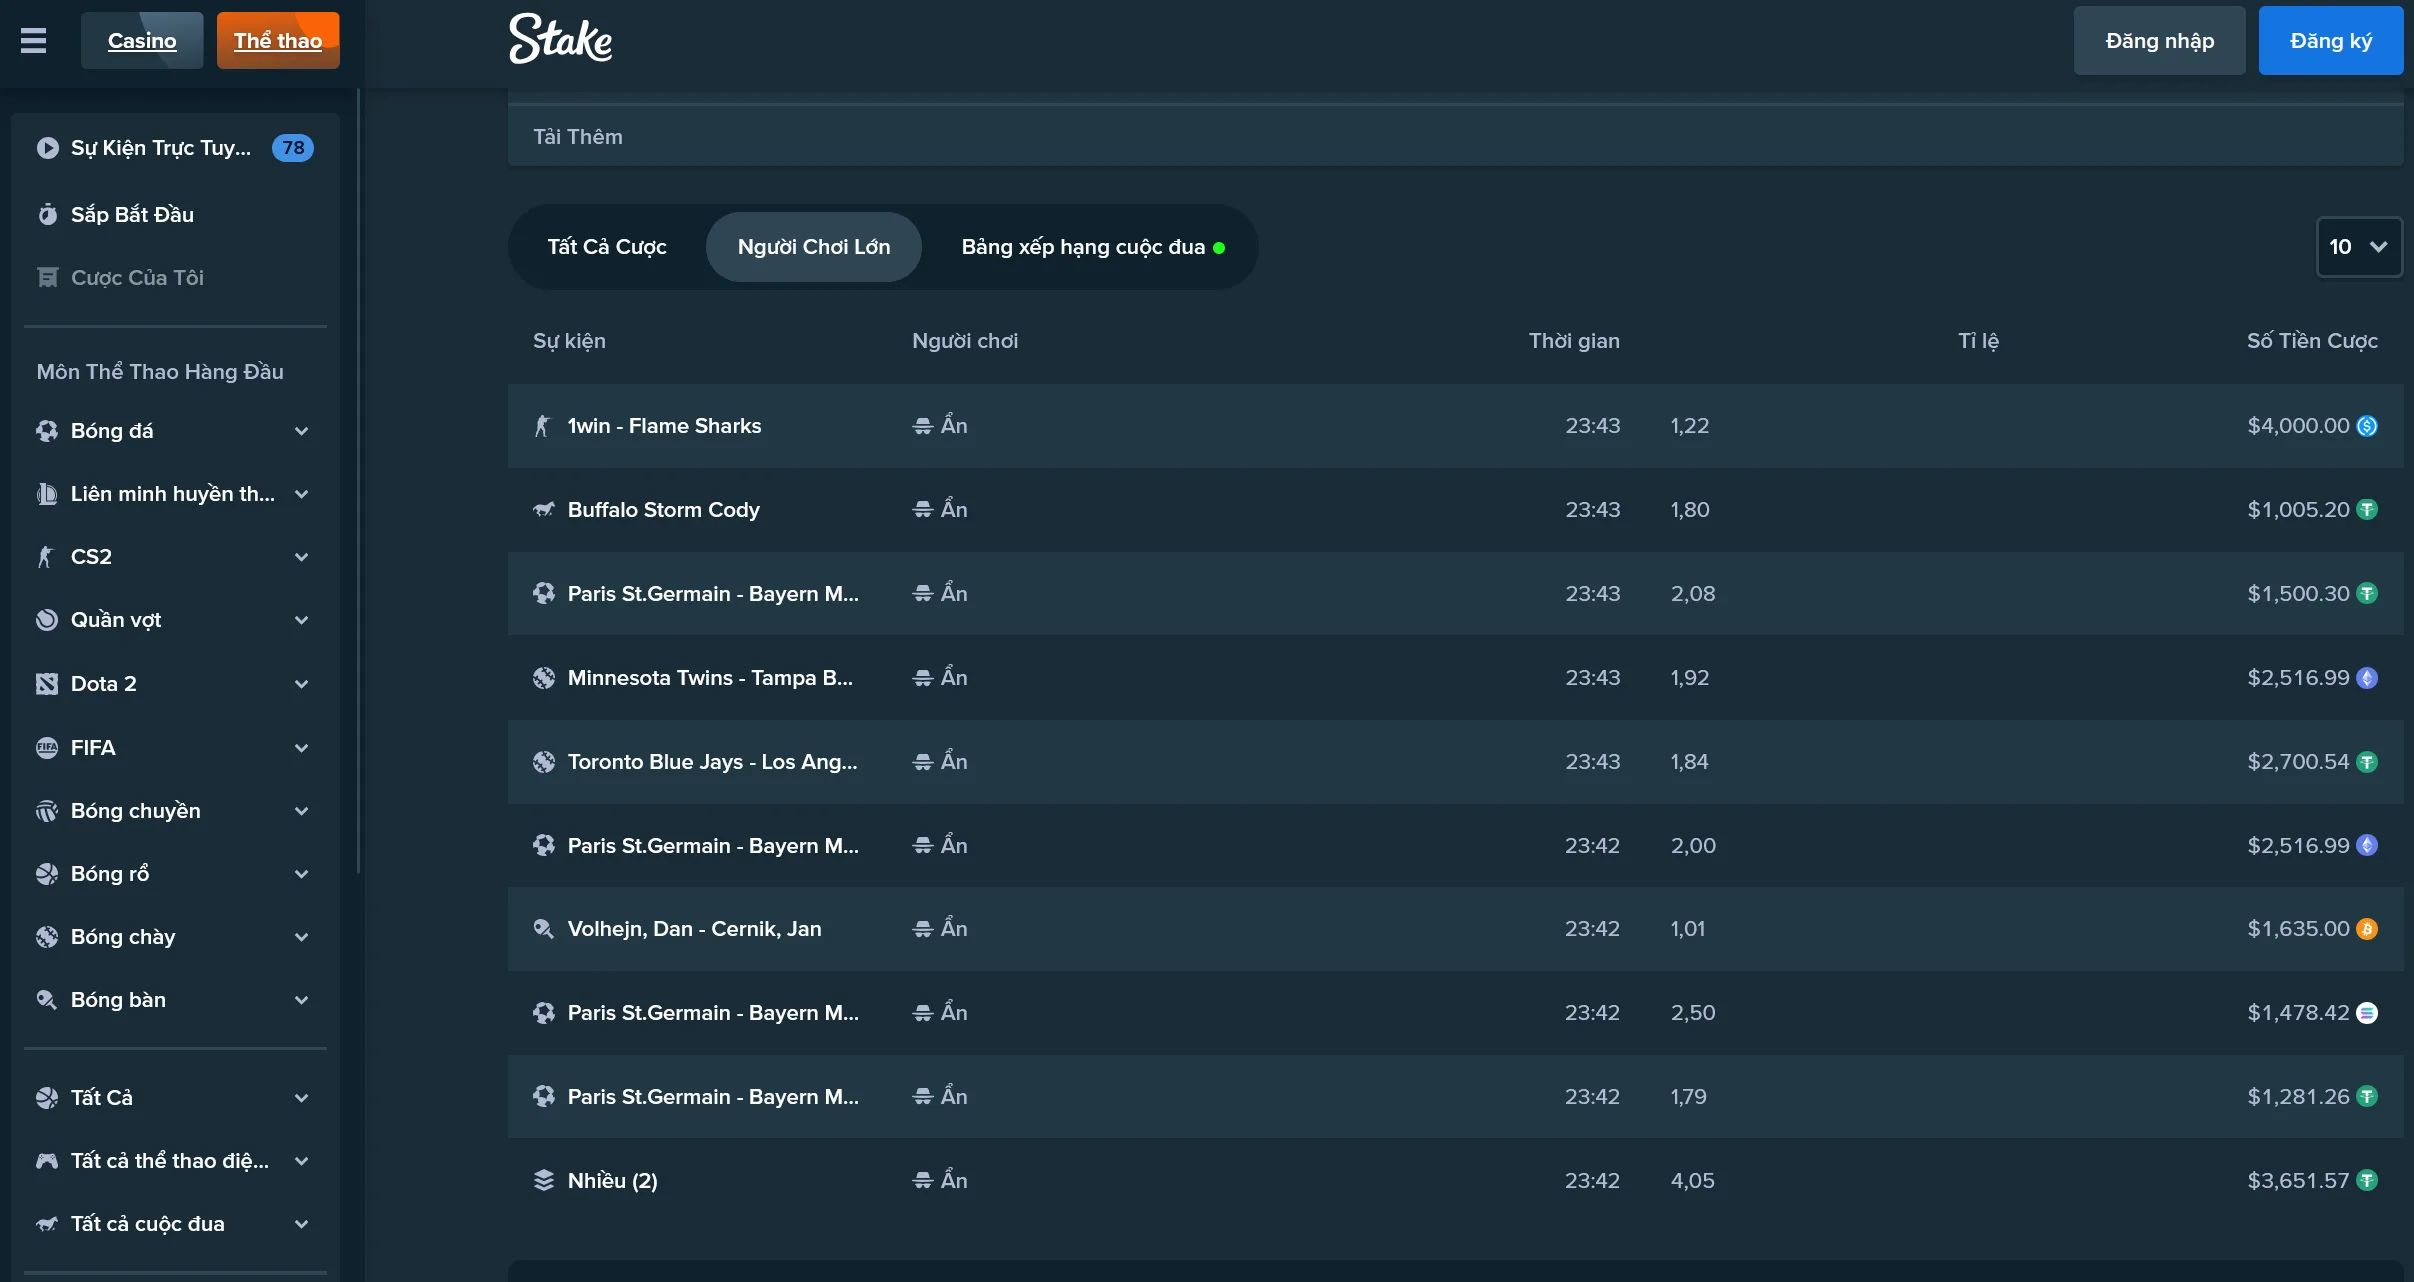Open the Bảng xếp hạng cuộc đua tab
Screen dimensions: 2414x1282
1093,247
